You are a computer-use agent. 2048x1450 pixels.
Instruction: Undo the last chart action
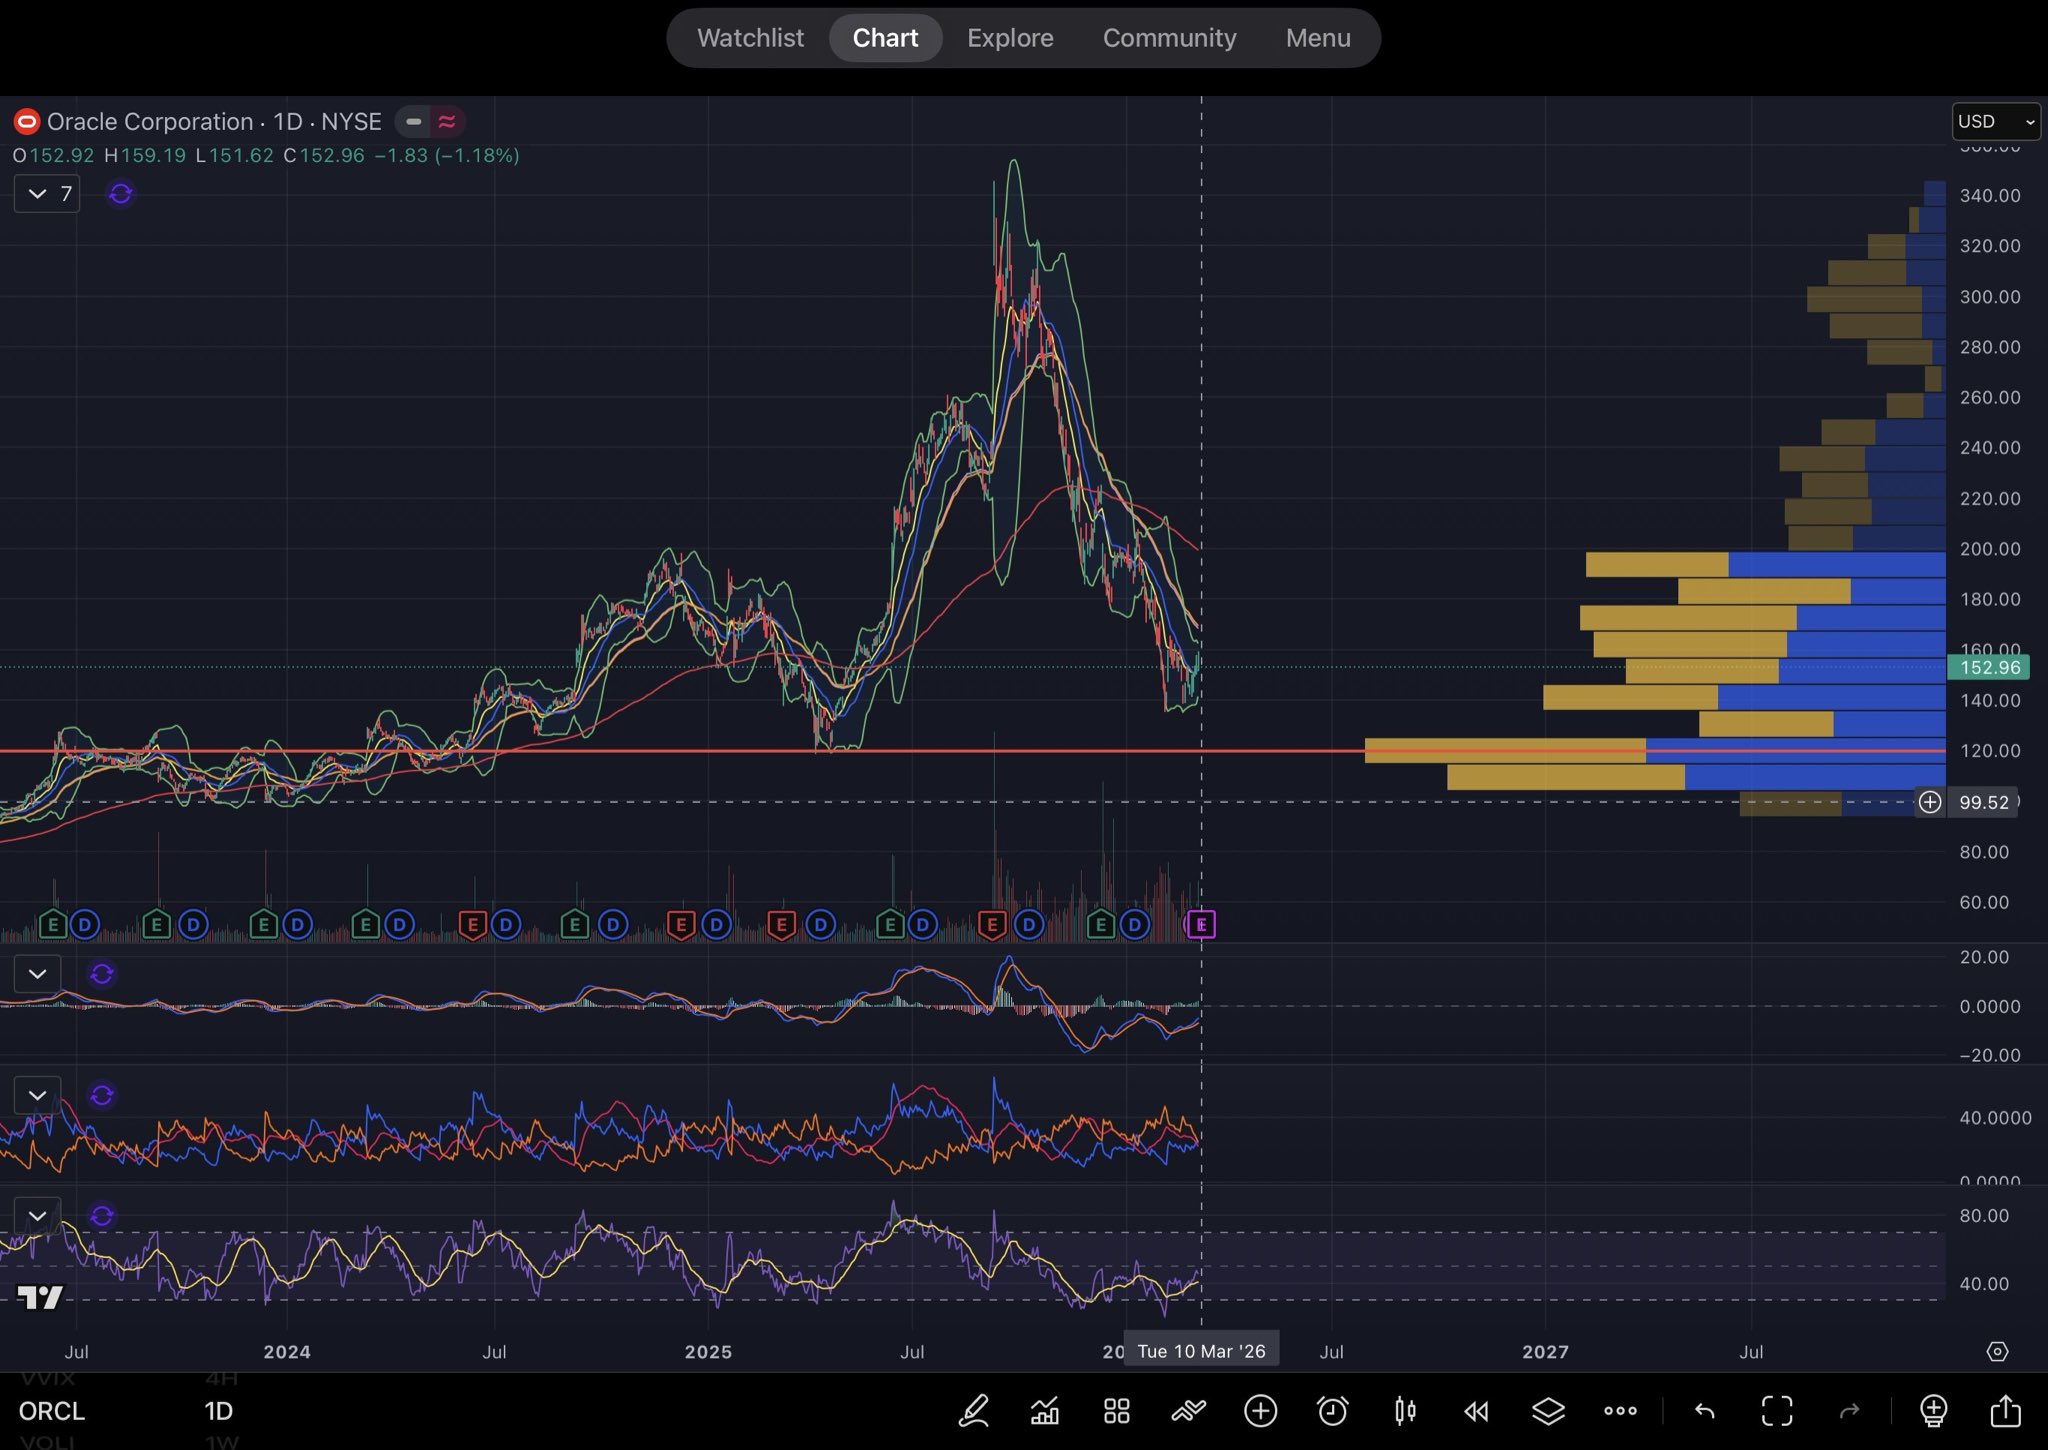click(1705, 1411)
